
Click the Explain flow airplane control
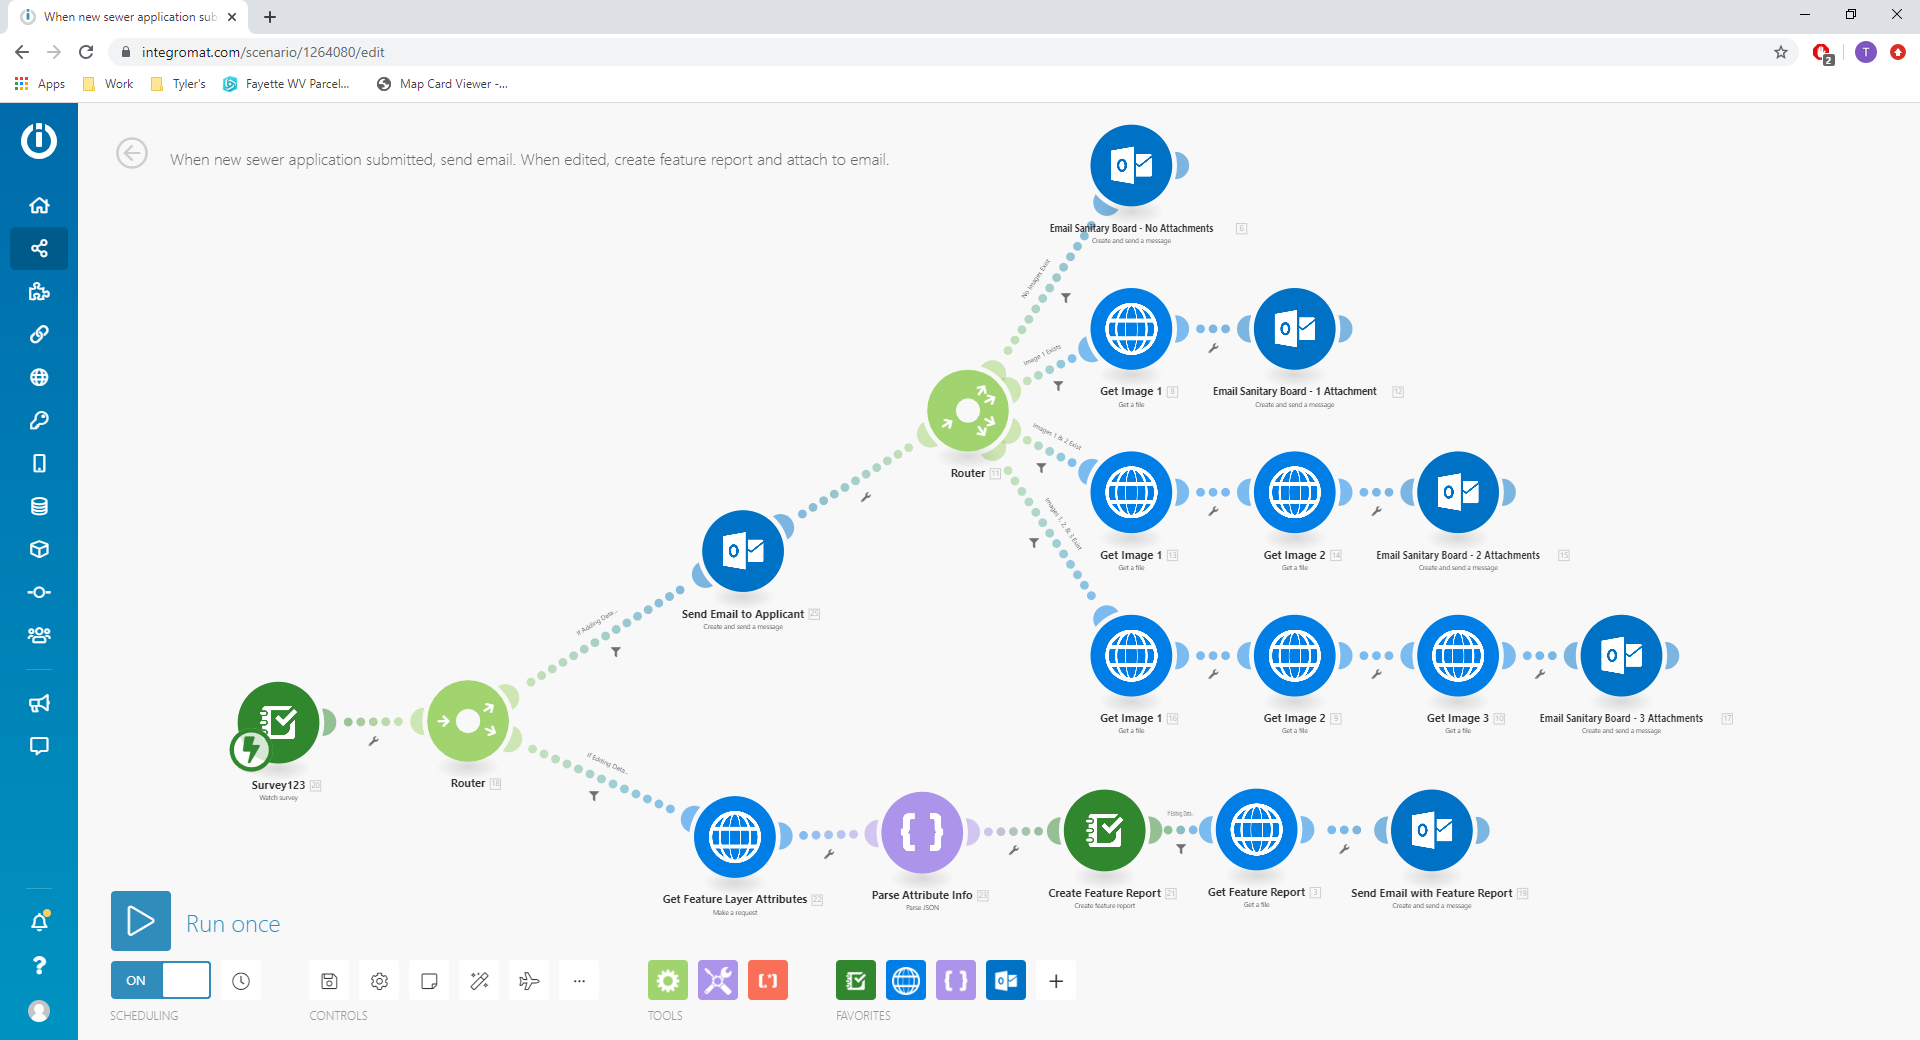(x=529, y=981)
